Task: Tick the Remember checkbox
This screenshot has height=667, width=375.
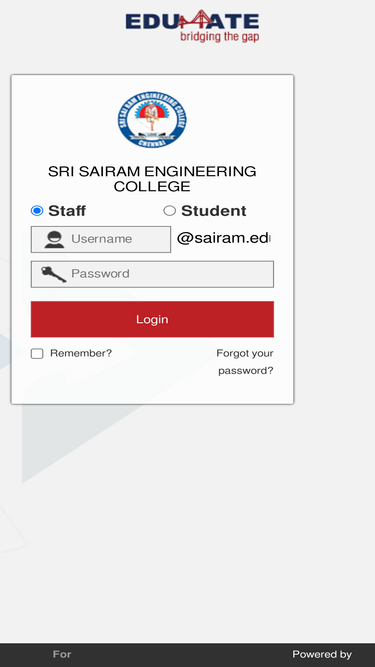Action: (37, 353)
